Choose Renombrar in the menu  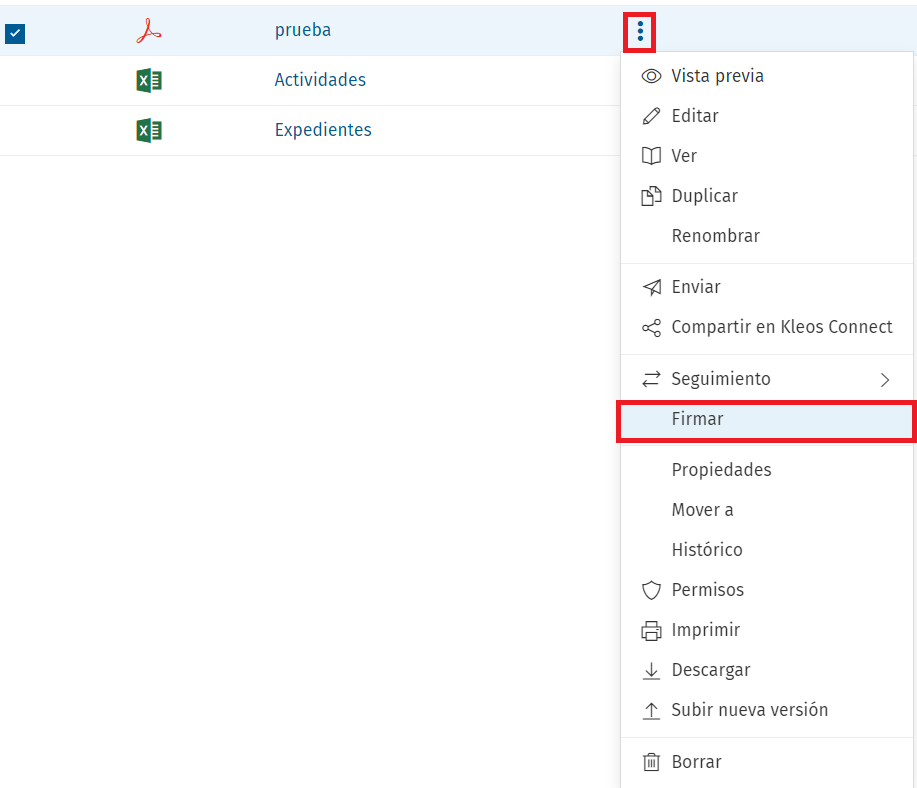pos(715,236)
